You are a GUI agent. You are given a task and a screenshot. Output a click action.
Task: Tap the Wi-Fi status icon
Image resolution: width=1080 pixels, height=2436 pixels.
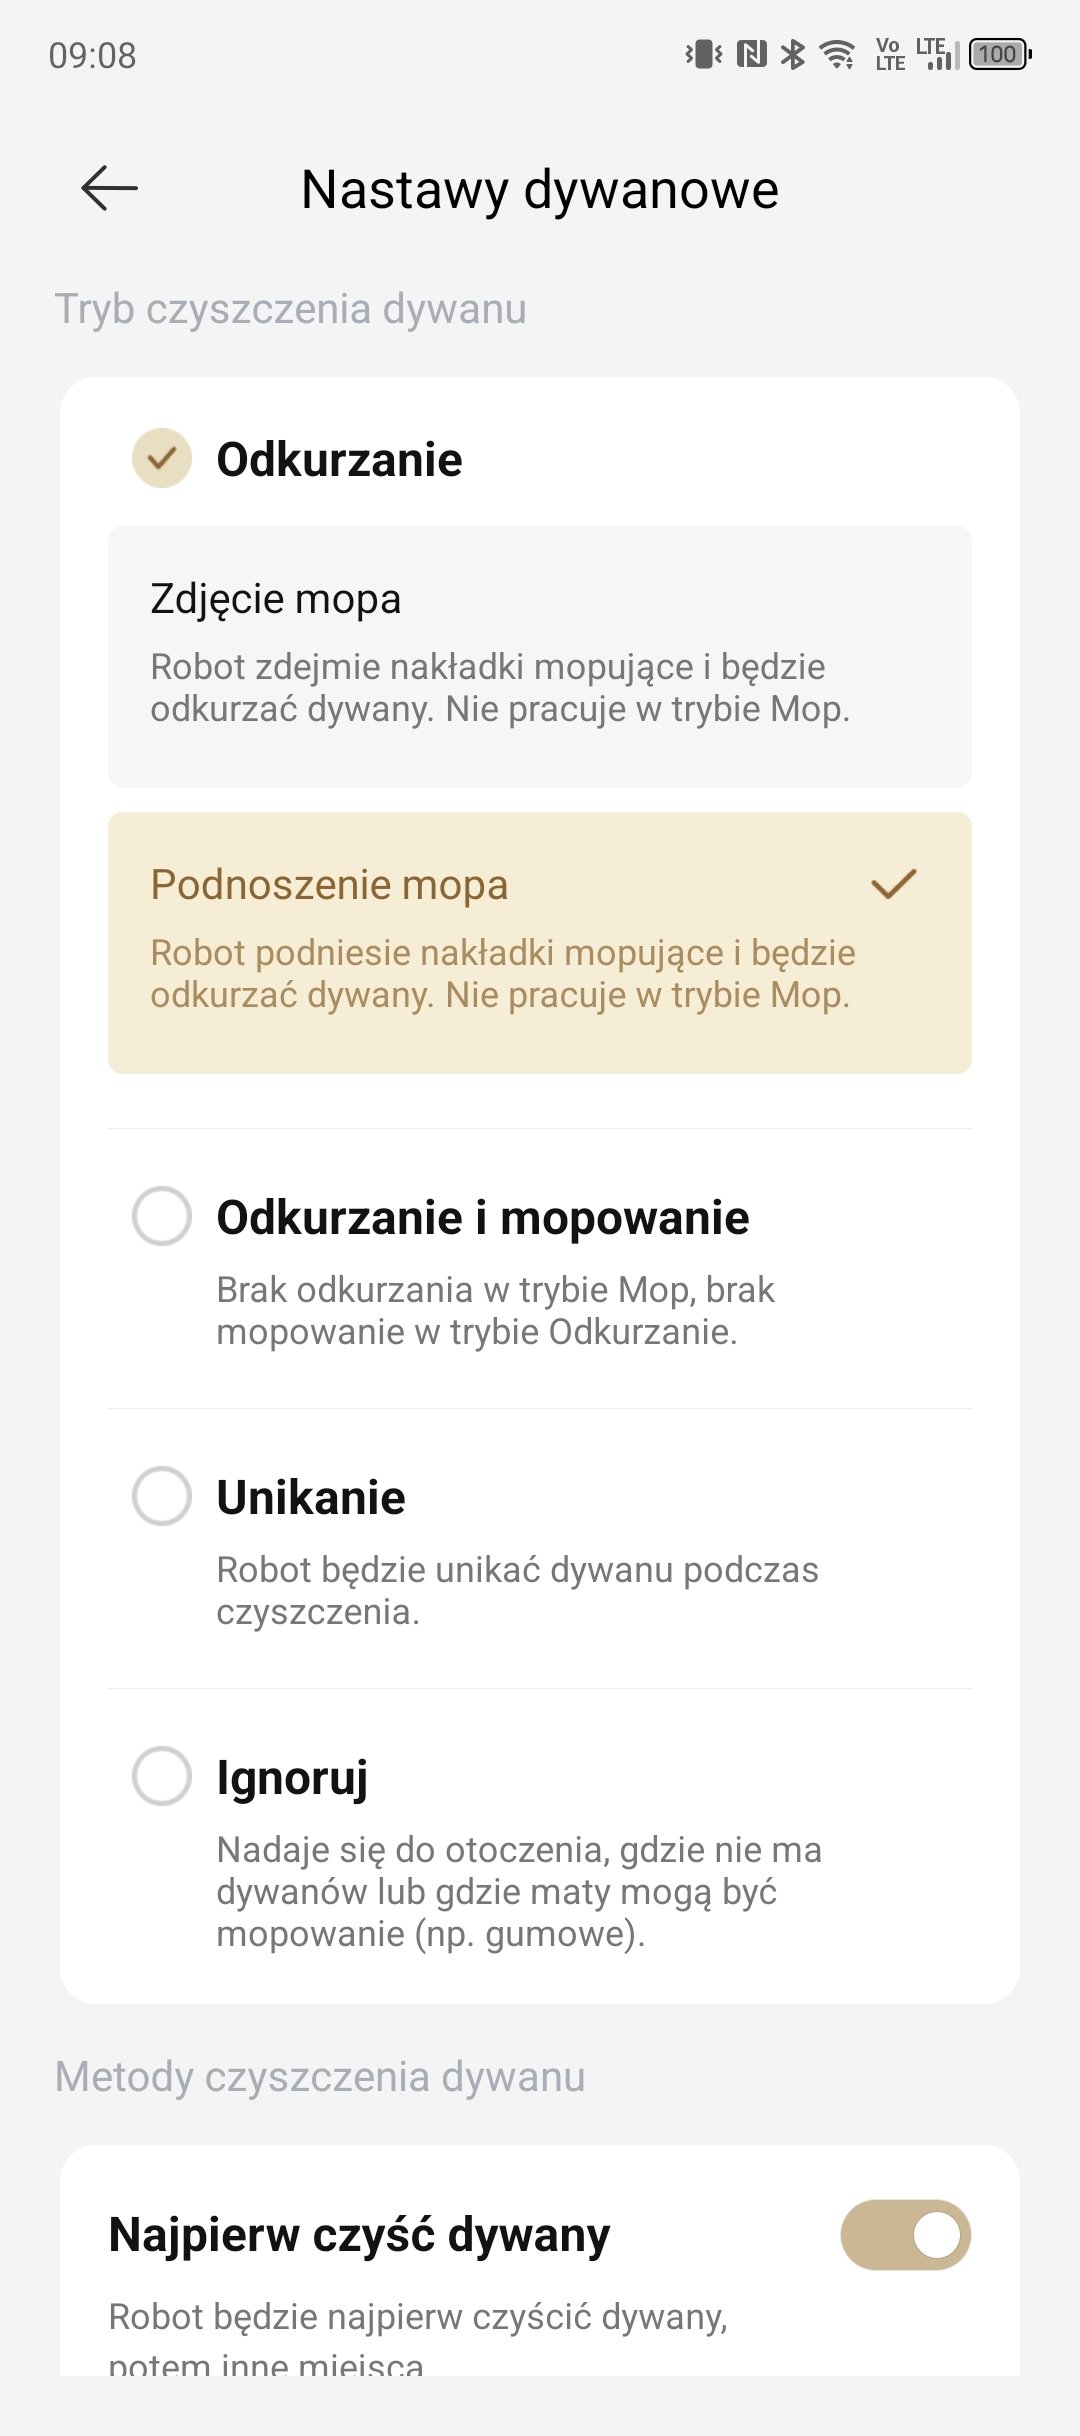(x=837, y=54)
